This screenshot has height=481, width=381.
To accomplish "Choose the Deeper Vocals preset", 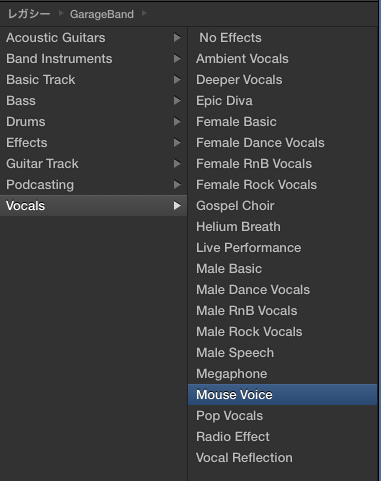I will tap(283, 80).
